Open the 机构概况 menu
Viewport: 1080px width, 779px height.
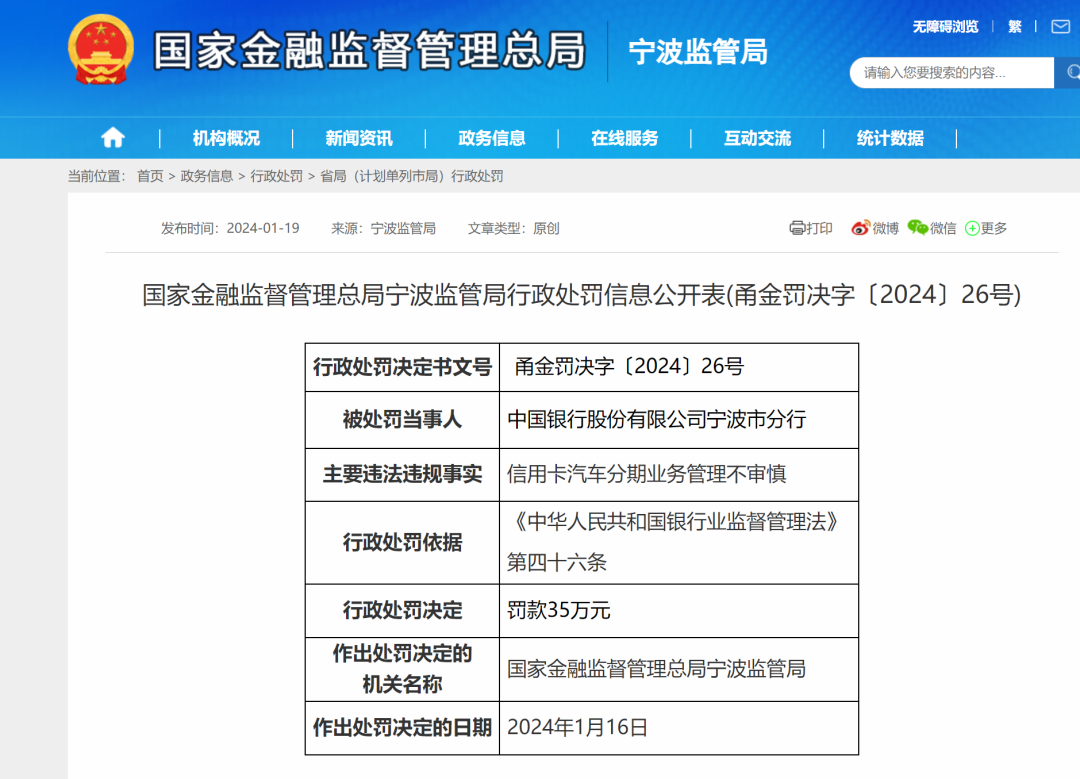[x=226, y=138]
